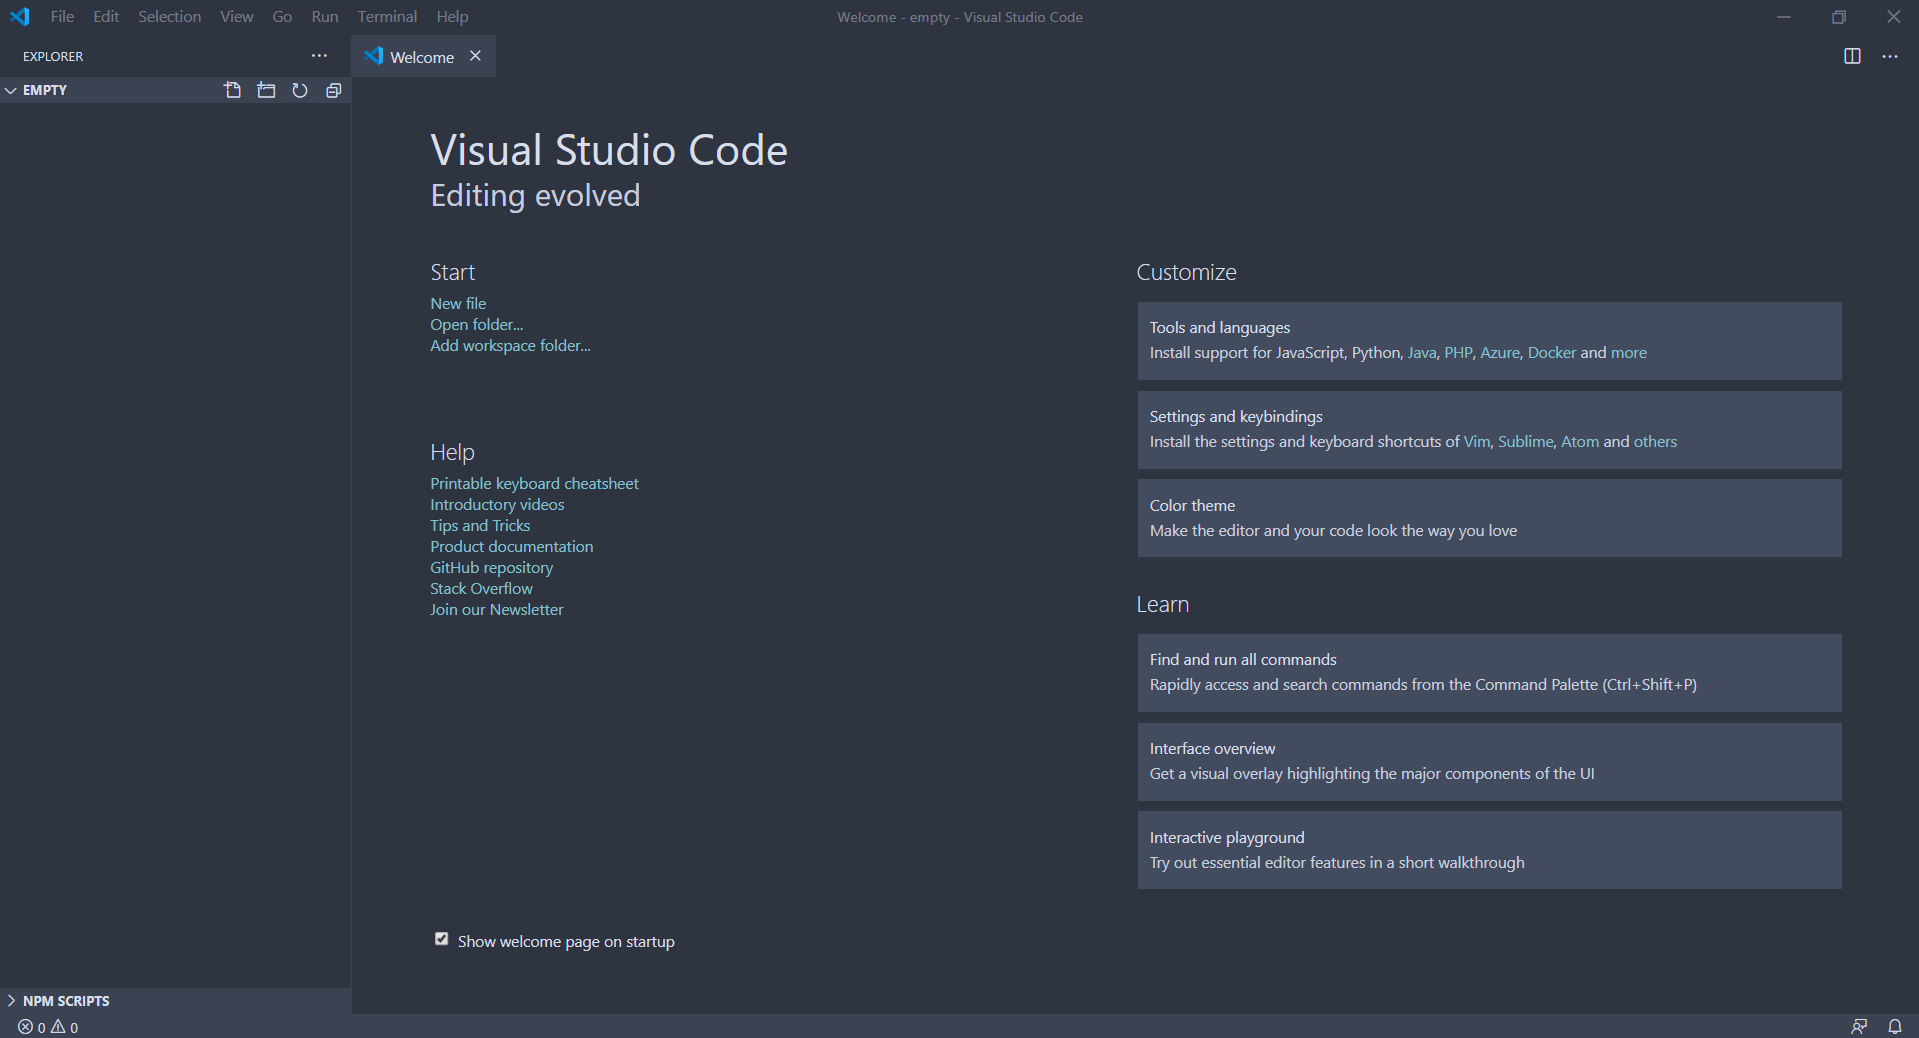Open the Interface overview card
This screenshot has width=1919, height=1038.
pos(1489,762)
